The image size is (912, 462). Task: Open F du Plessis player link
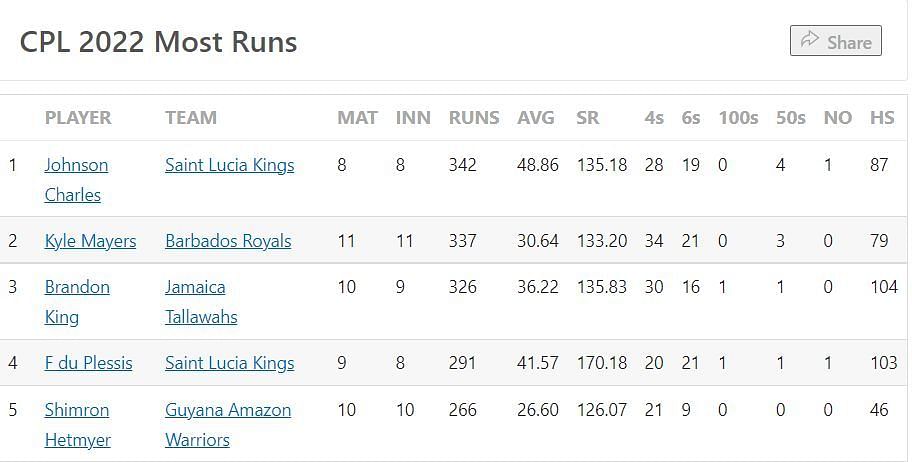(88, 363)
